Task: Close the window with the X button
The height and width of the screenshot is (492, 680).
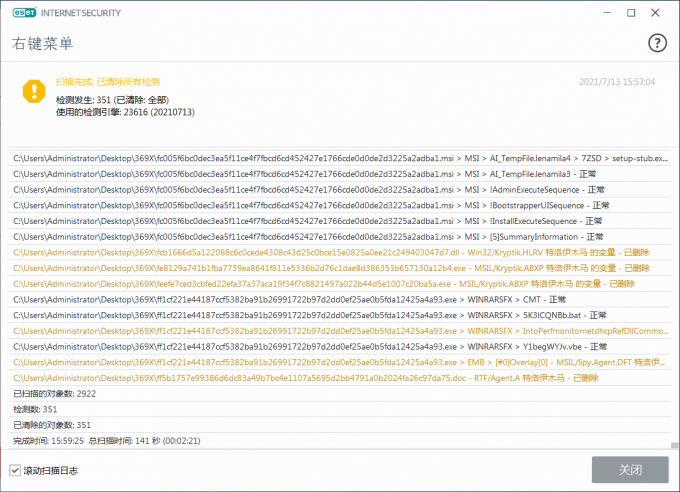Action: (x=655, y=13)
